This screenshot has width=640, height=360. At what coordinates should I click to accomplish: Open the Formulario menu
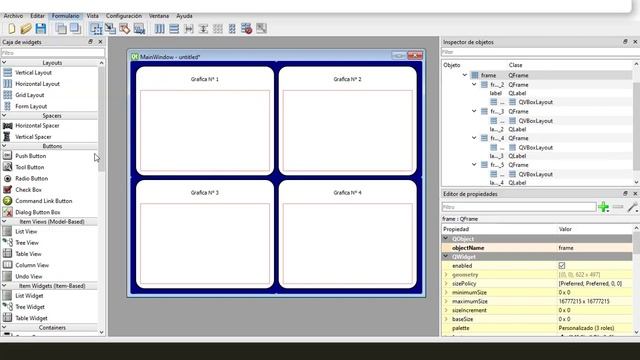pyautogui.click(x=65, y=16)
